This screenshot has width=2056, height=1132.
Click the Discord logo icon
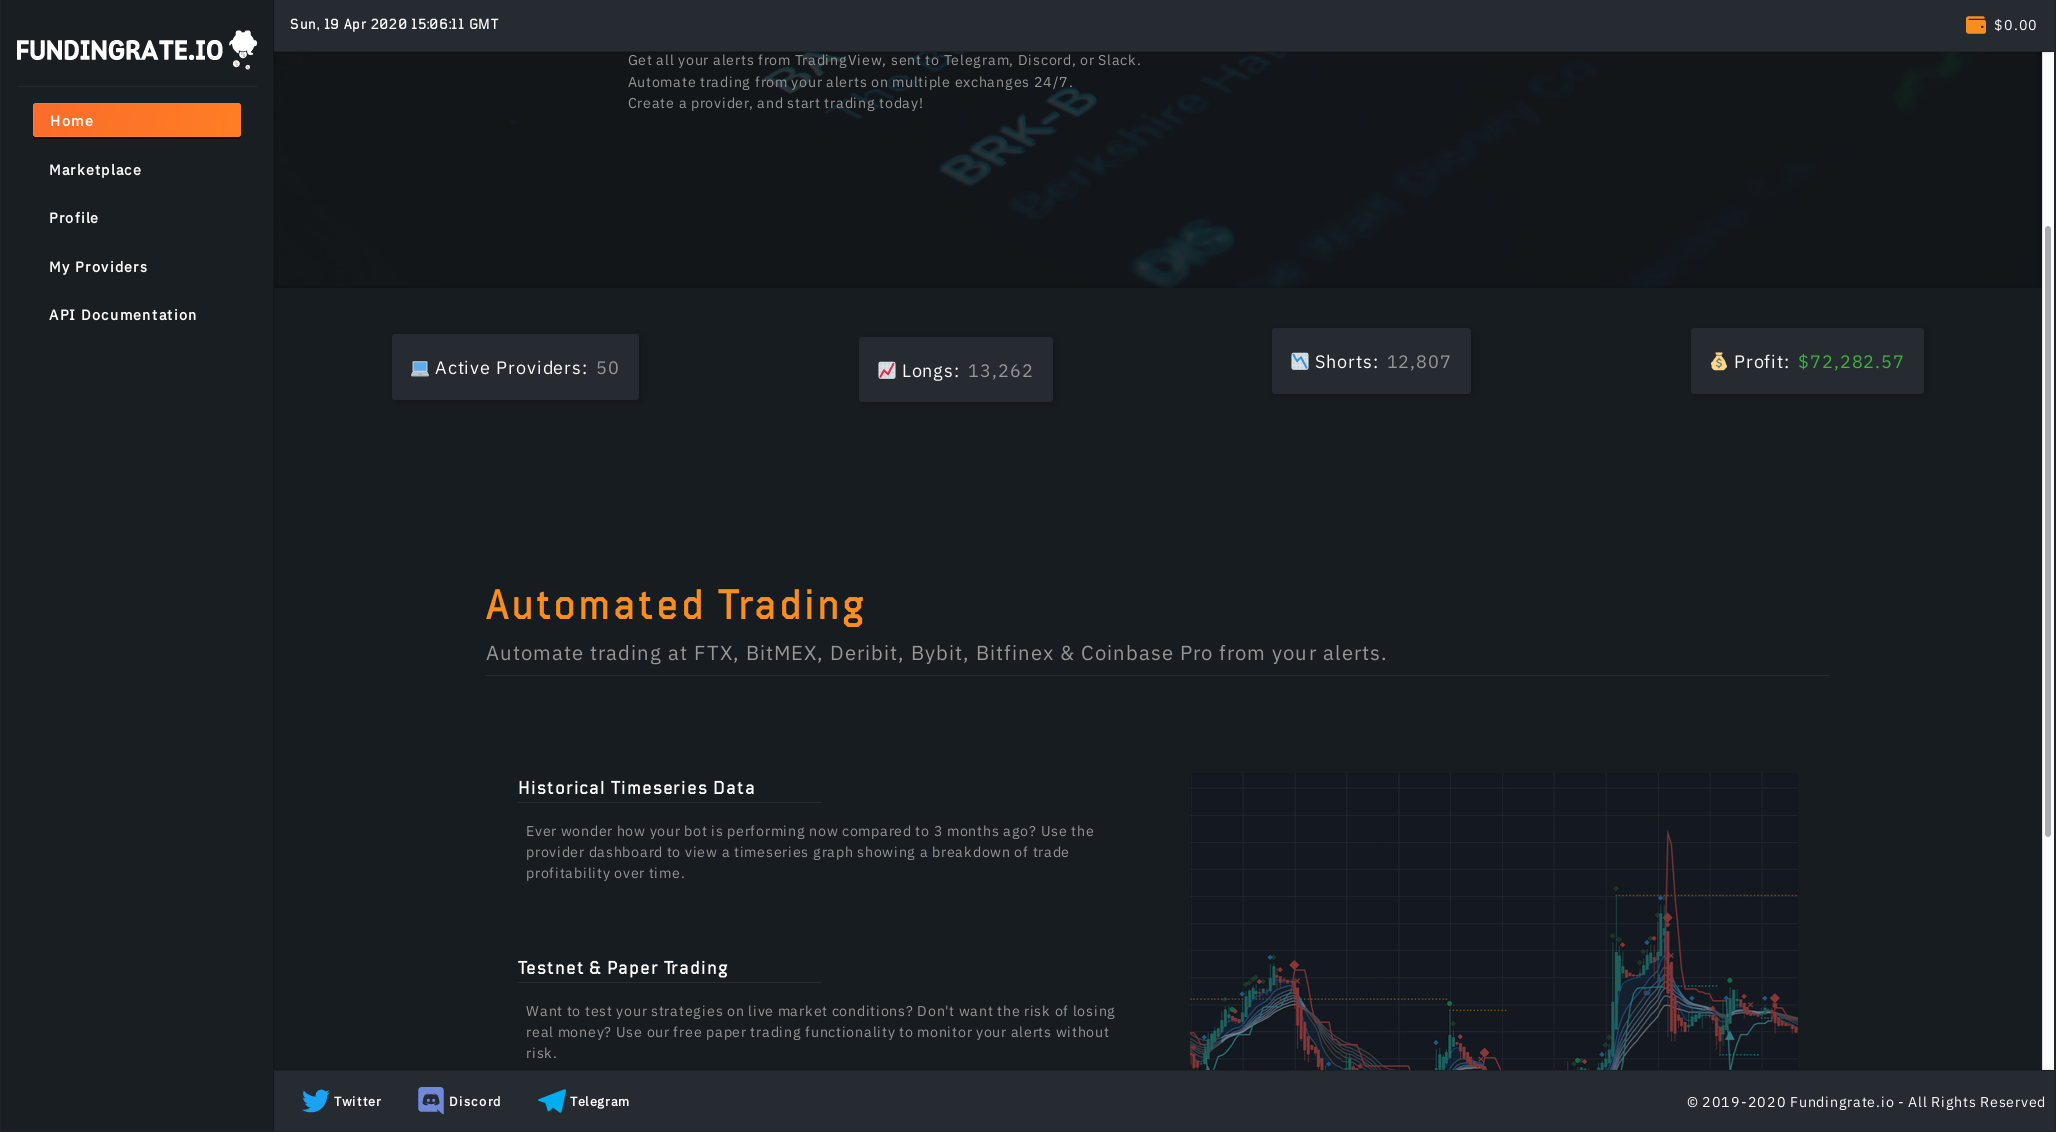coord(431,1100)
